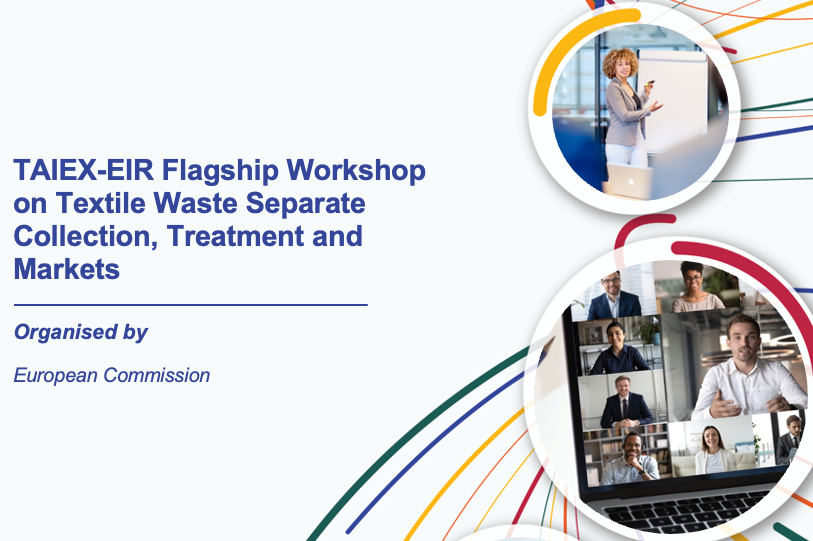813x541 pixels.
Task: Click the 'European Commission' text
Action: click(x=111, y=375)
